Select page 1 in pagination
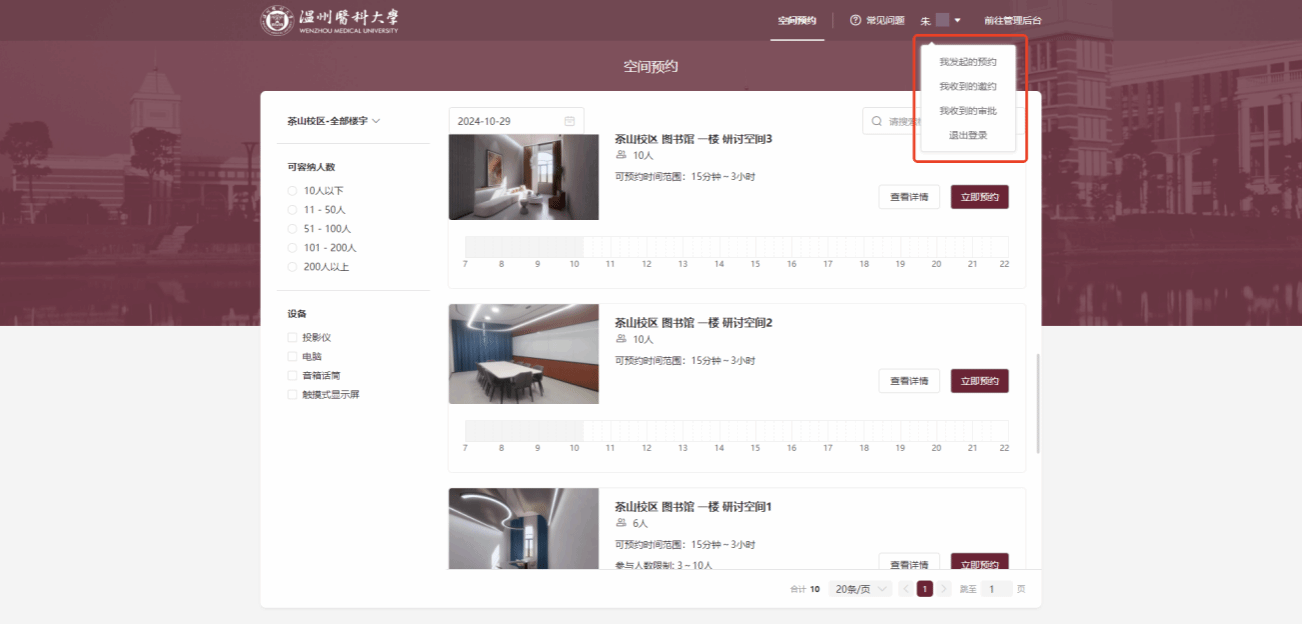This screenshot has height=624, width=1302. [925, 589]
